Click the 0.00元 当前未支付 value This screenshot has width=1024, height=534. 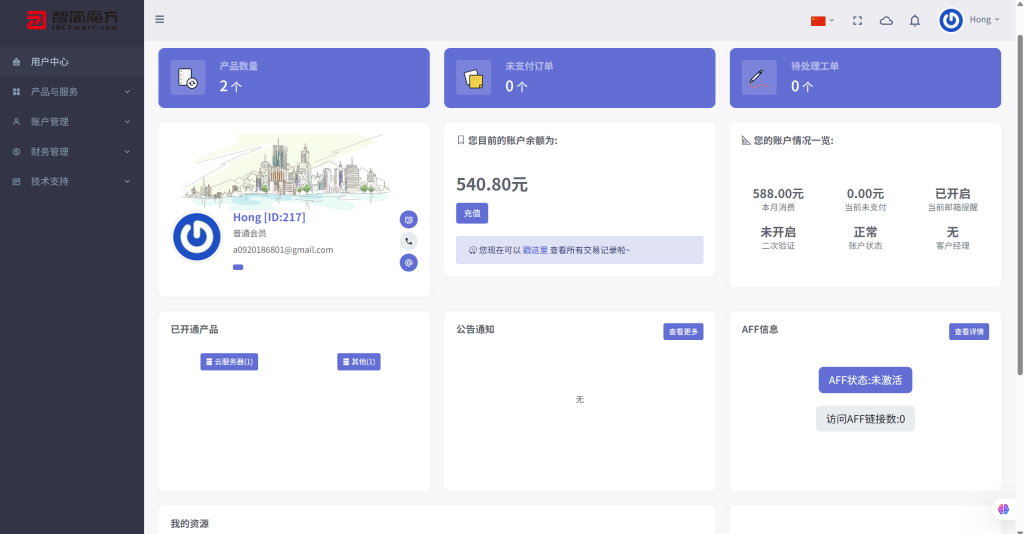pos(865,194)
